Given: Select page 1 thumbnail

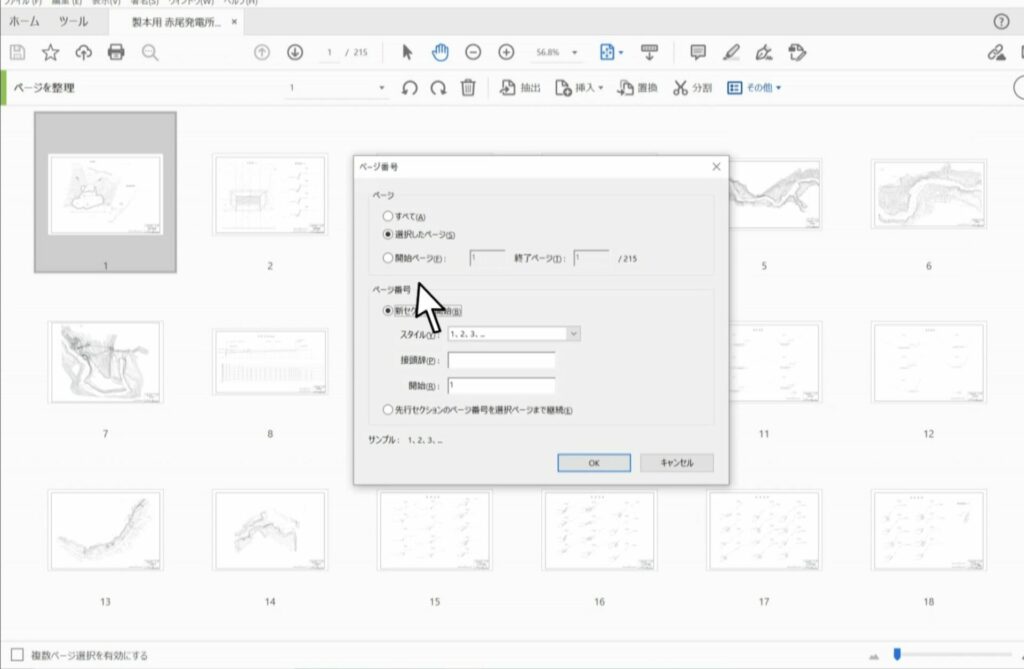Looking at the screenshot, I should [105, 194].
